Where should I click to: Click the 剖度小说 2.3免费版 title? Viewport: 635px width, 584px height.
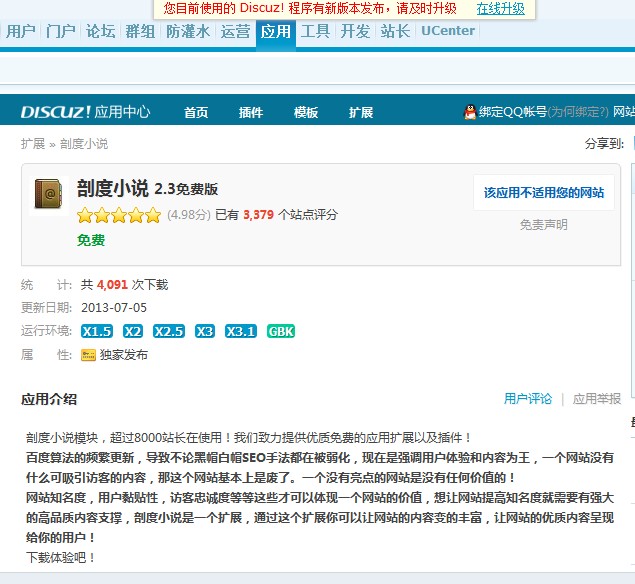(x=147, y=188)
